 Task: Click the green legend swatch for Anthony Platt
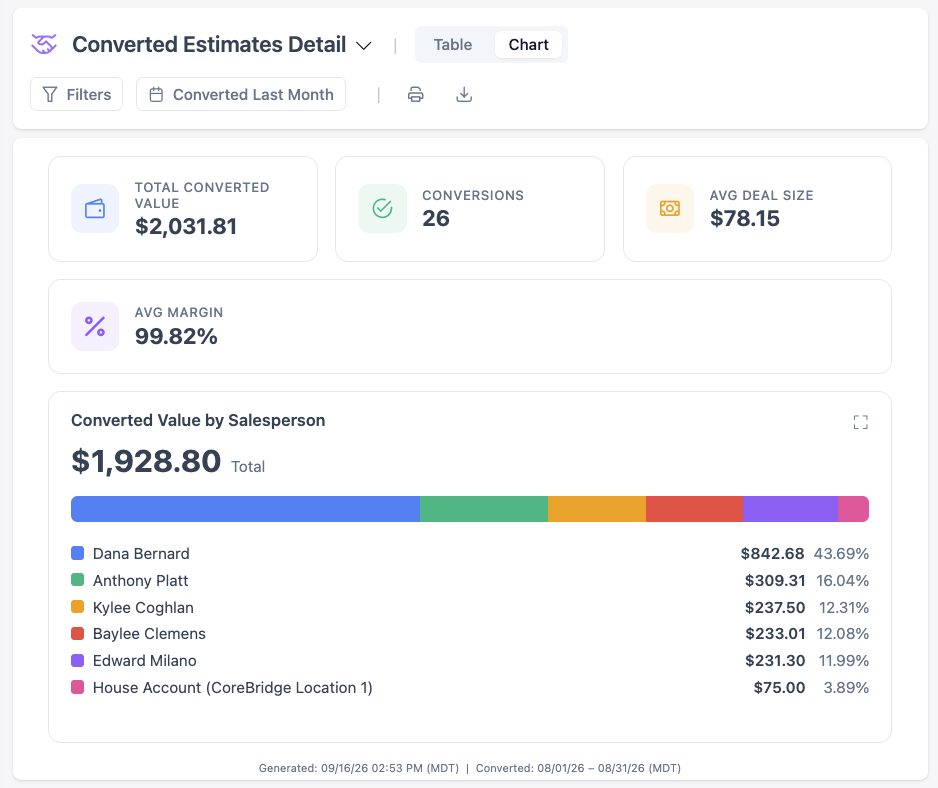[78, 580]
